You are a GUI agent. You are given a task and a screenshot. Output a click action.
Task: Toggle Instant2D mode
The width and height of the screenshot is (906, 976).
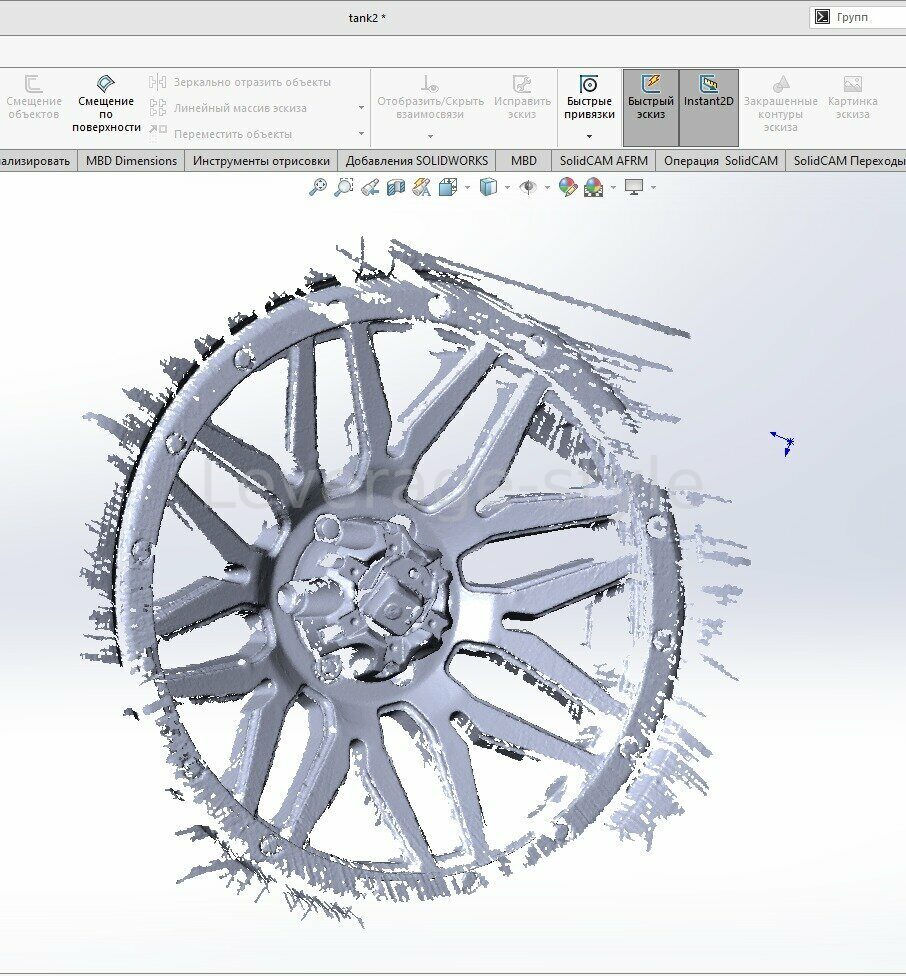708,107
